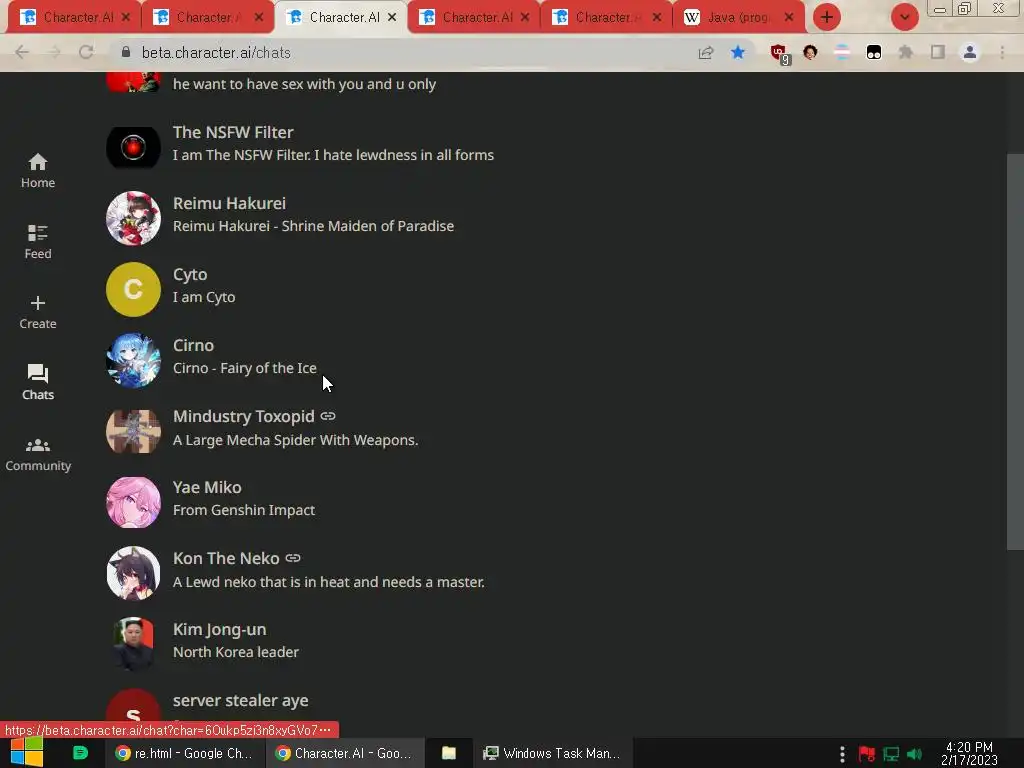Click link icon beside Kon The Neko

click(293, 558)
